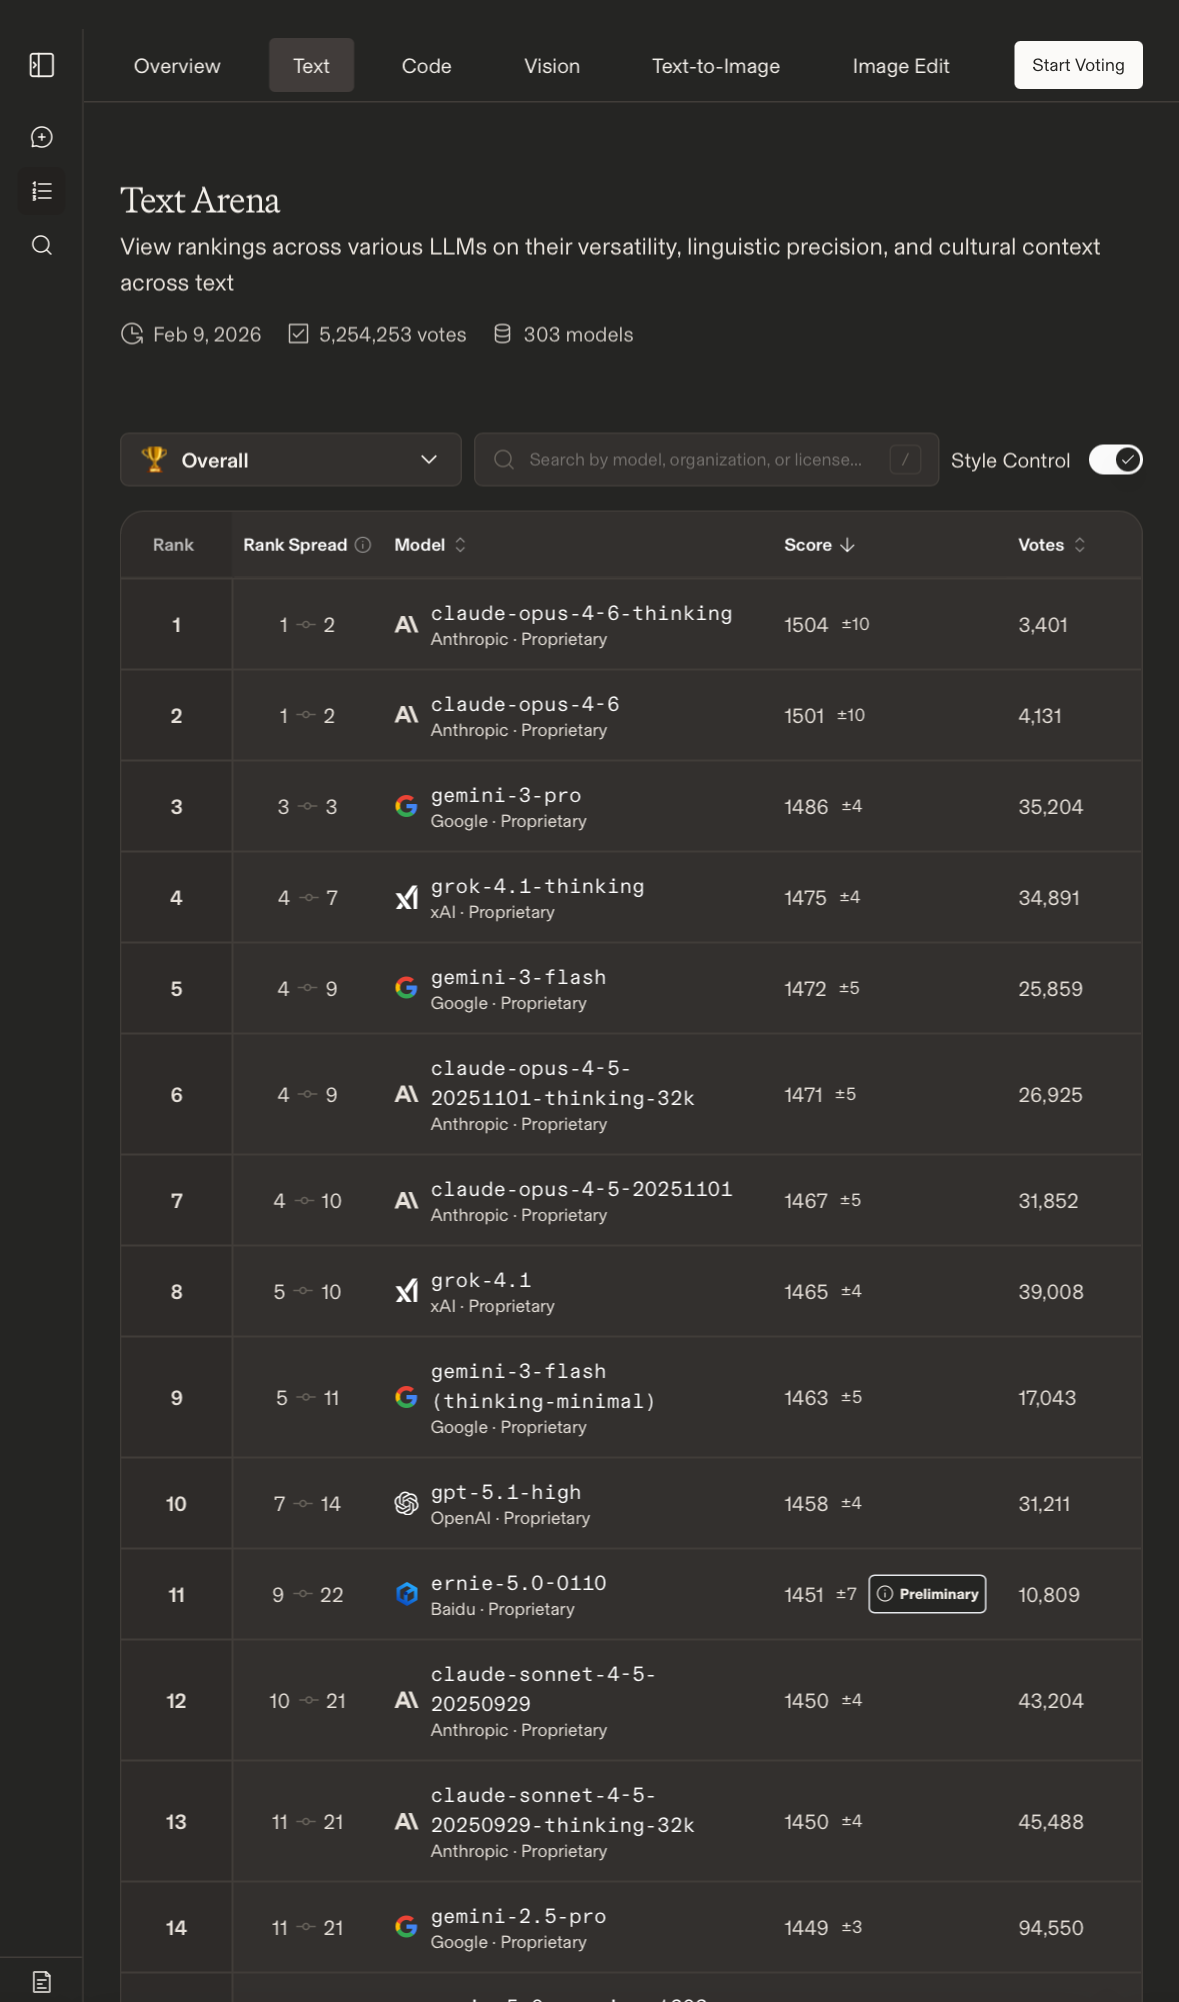
Task: Click the Preliminary badge on ernie-5.0-0110
Action: pos(927,1594)
